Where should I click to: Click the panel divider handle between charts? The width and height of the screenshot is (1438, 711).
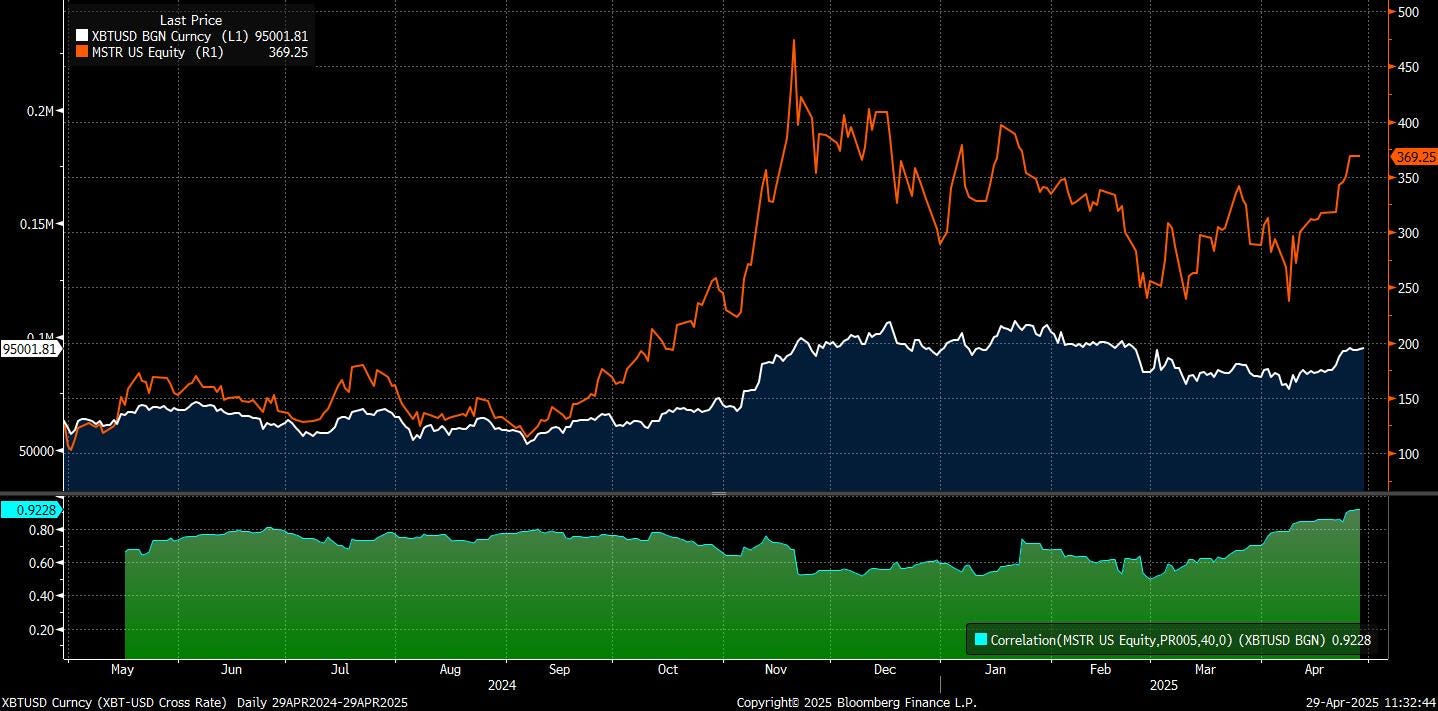tap(719, 493)
